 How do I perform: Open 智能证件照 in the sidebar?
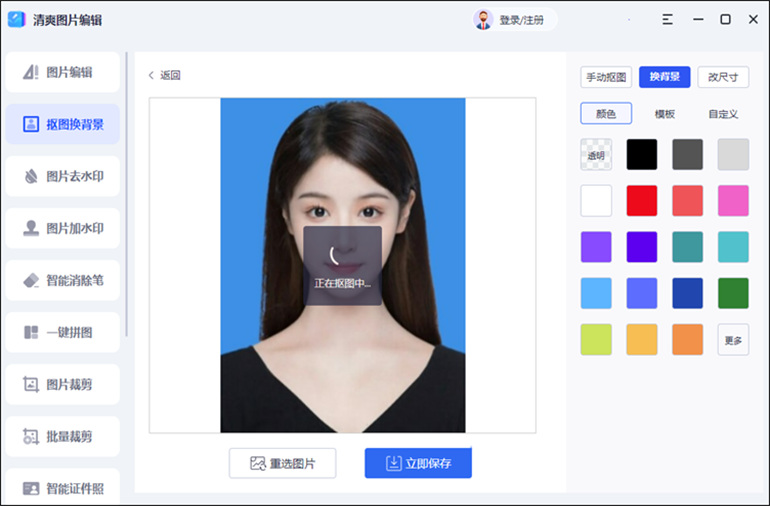[x=62, y=486]
